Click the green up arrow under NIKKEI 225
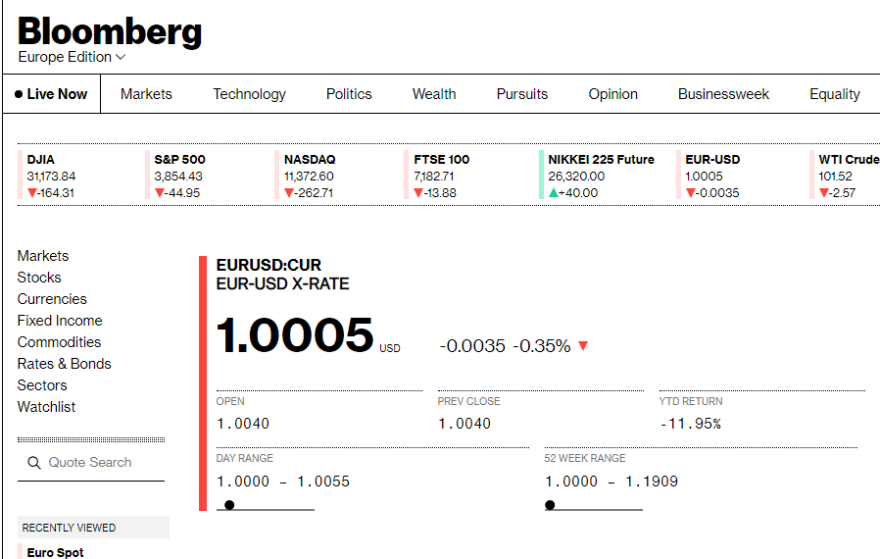Image resolution: width=880 pixels, height=559 pixels. point(553,193)
